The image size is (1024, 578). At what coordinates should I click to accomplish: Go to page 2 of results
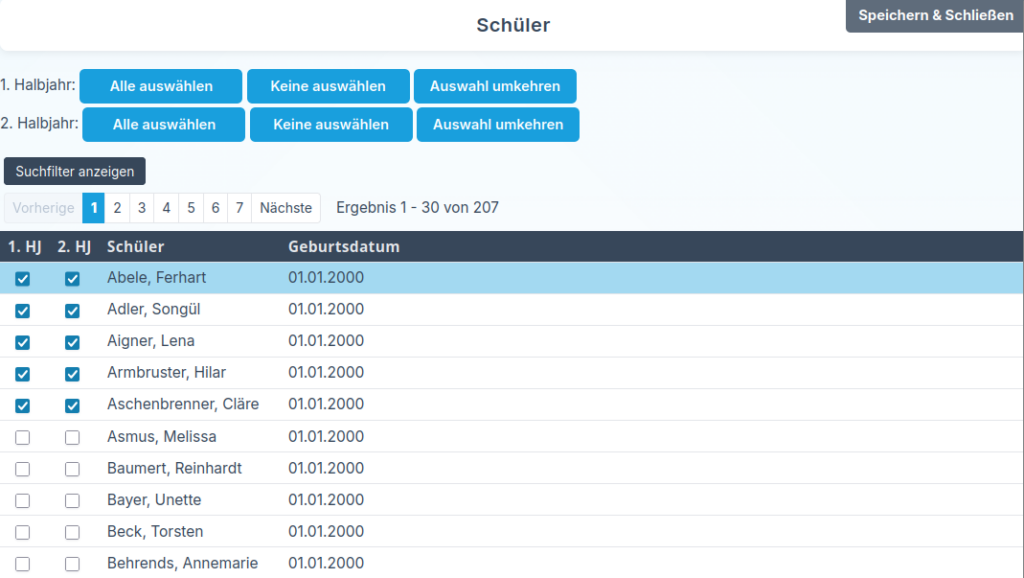[117, 208]
